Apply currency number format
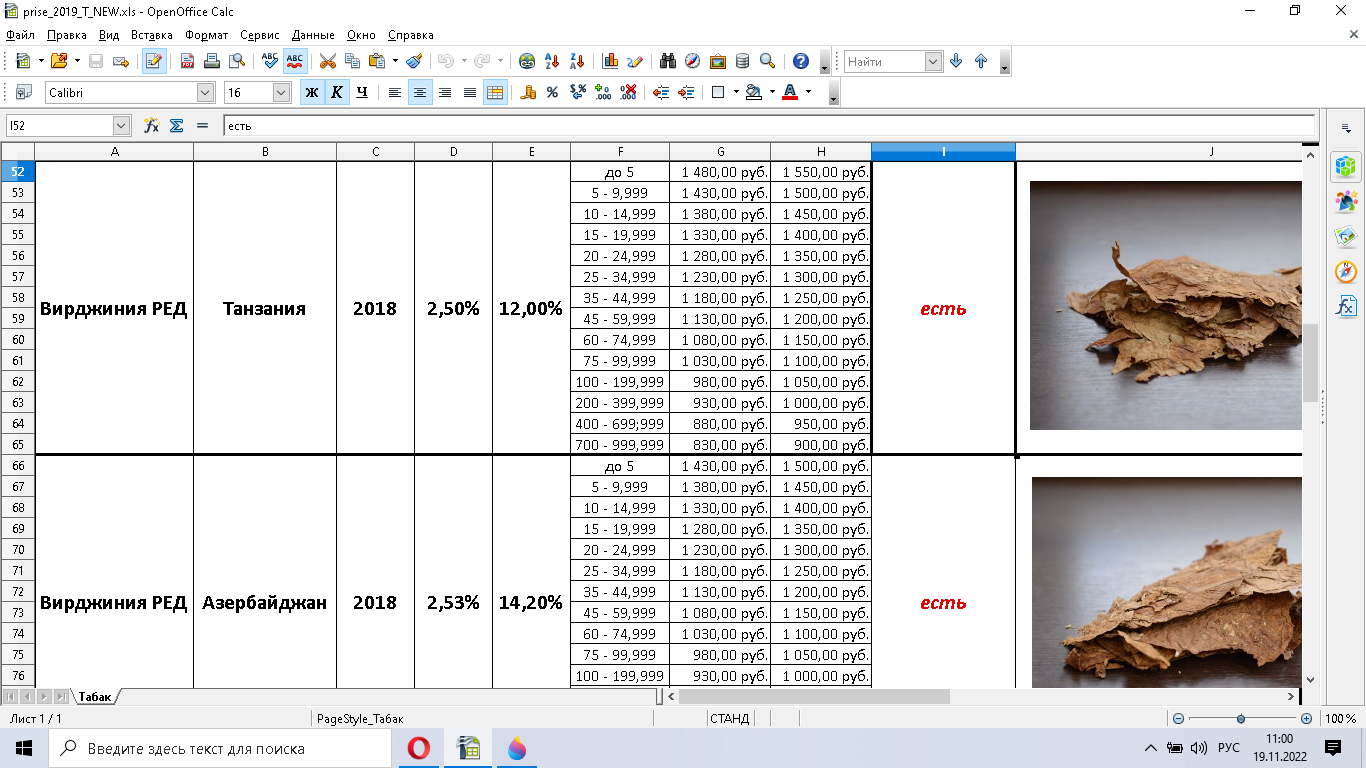1366x768 pixels. coord(528,92)
